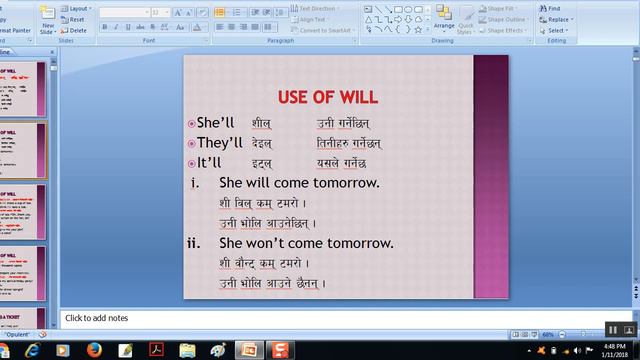Screen dimensions: 640x360
Task: Click Convert to SmartArt
Action: coord(322,30)
